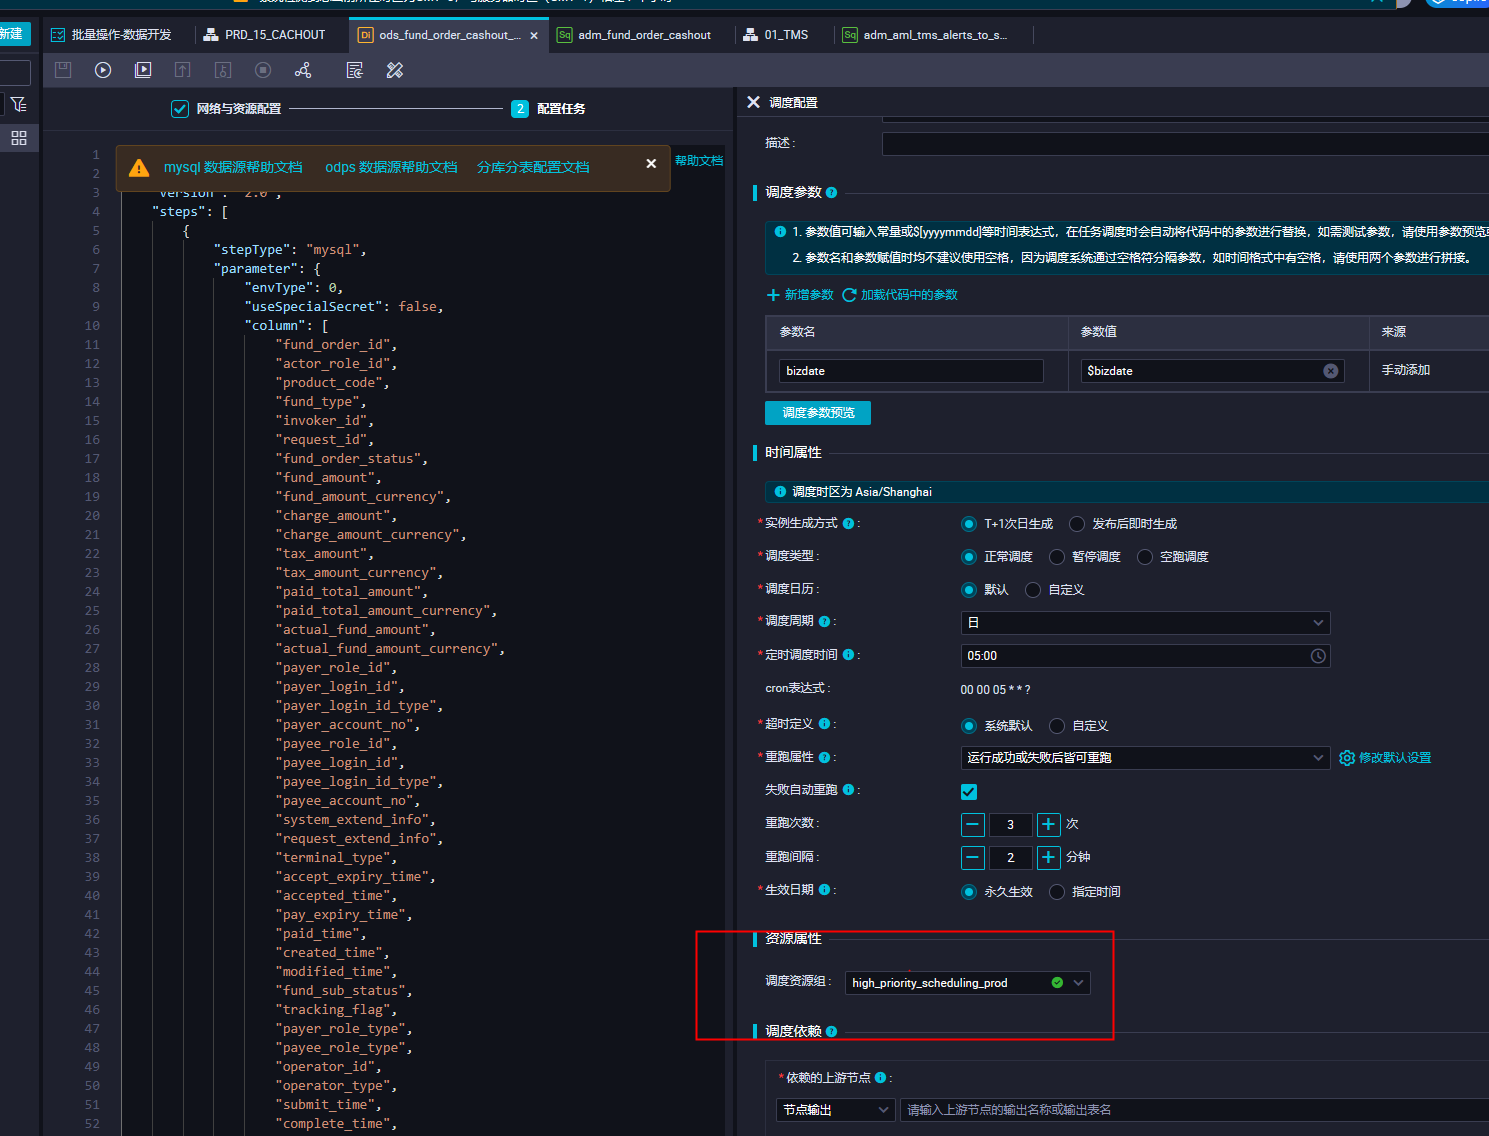Image resolution: width=1489 pixels, height=1136 pixels.
Task: Open the 节点输出 dropdown
Action: click(835, 1110)
